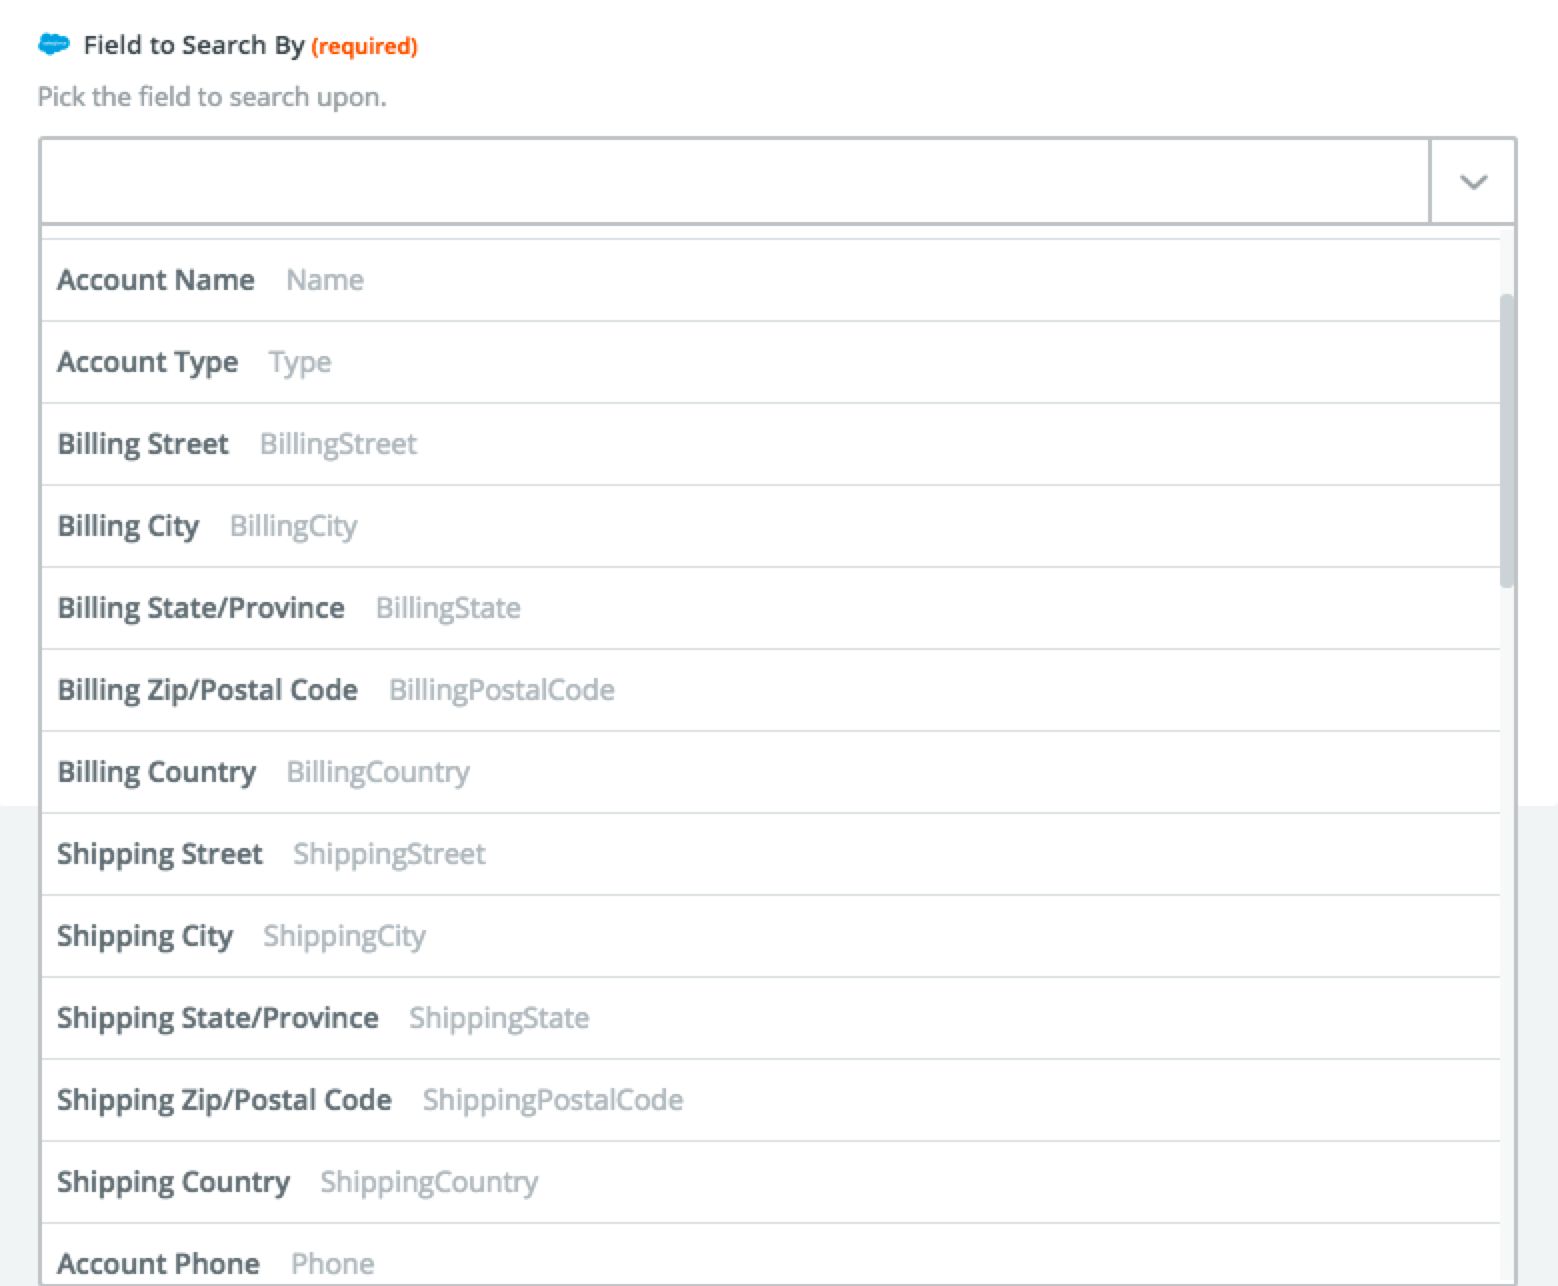The image size is (1558, 1286).
Task: Select Shipping Street from the list
Action: pyautogui.click(x=160, y=854)
